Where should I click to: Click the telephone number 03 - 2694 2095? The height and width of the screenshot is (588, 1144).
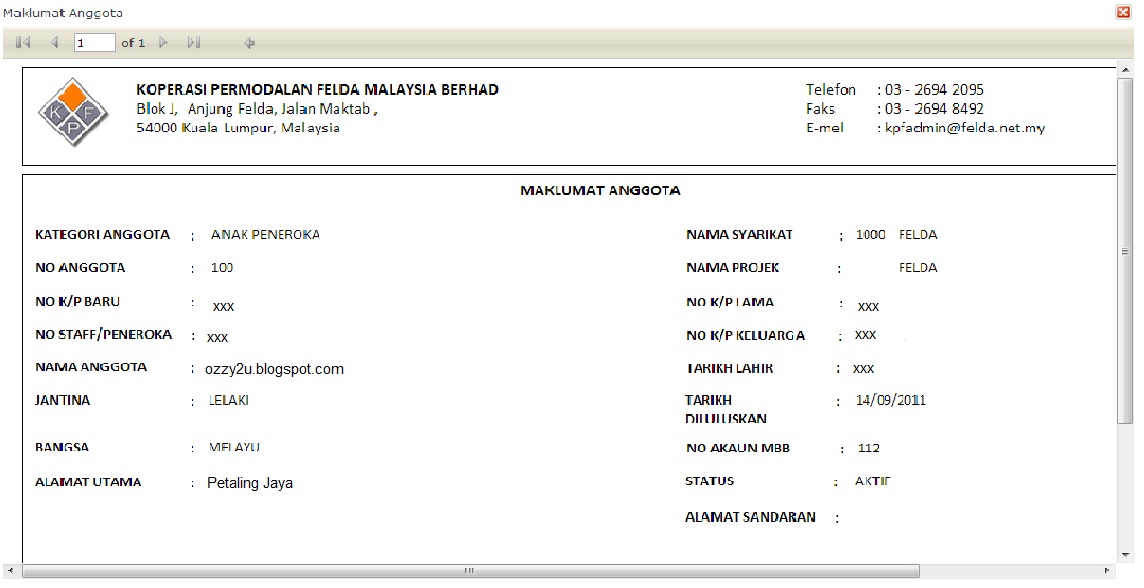(x=934, y=90)
